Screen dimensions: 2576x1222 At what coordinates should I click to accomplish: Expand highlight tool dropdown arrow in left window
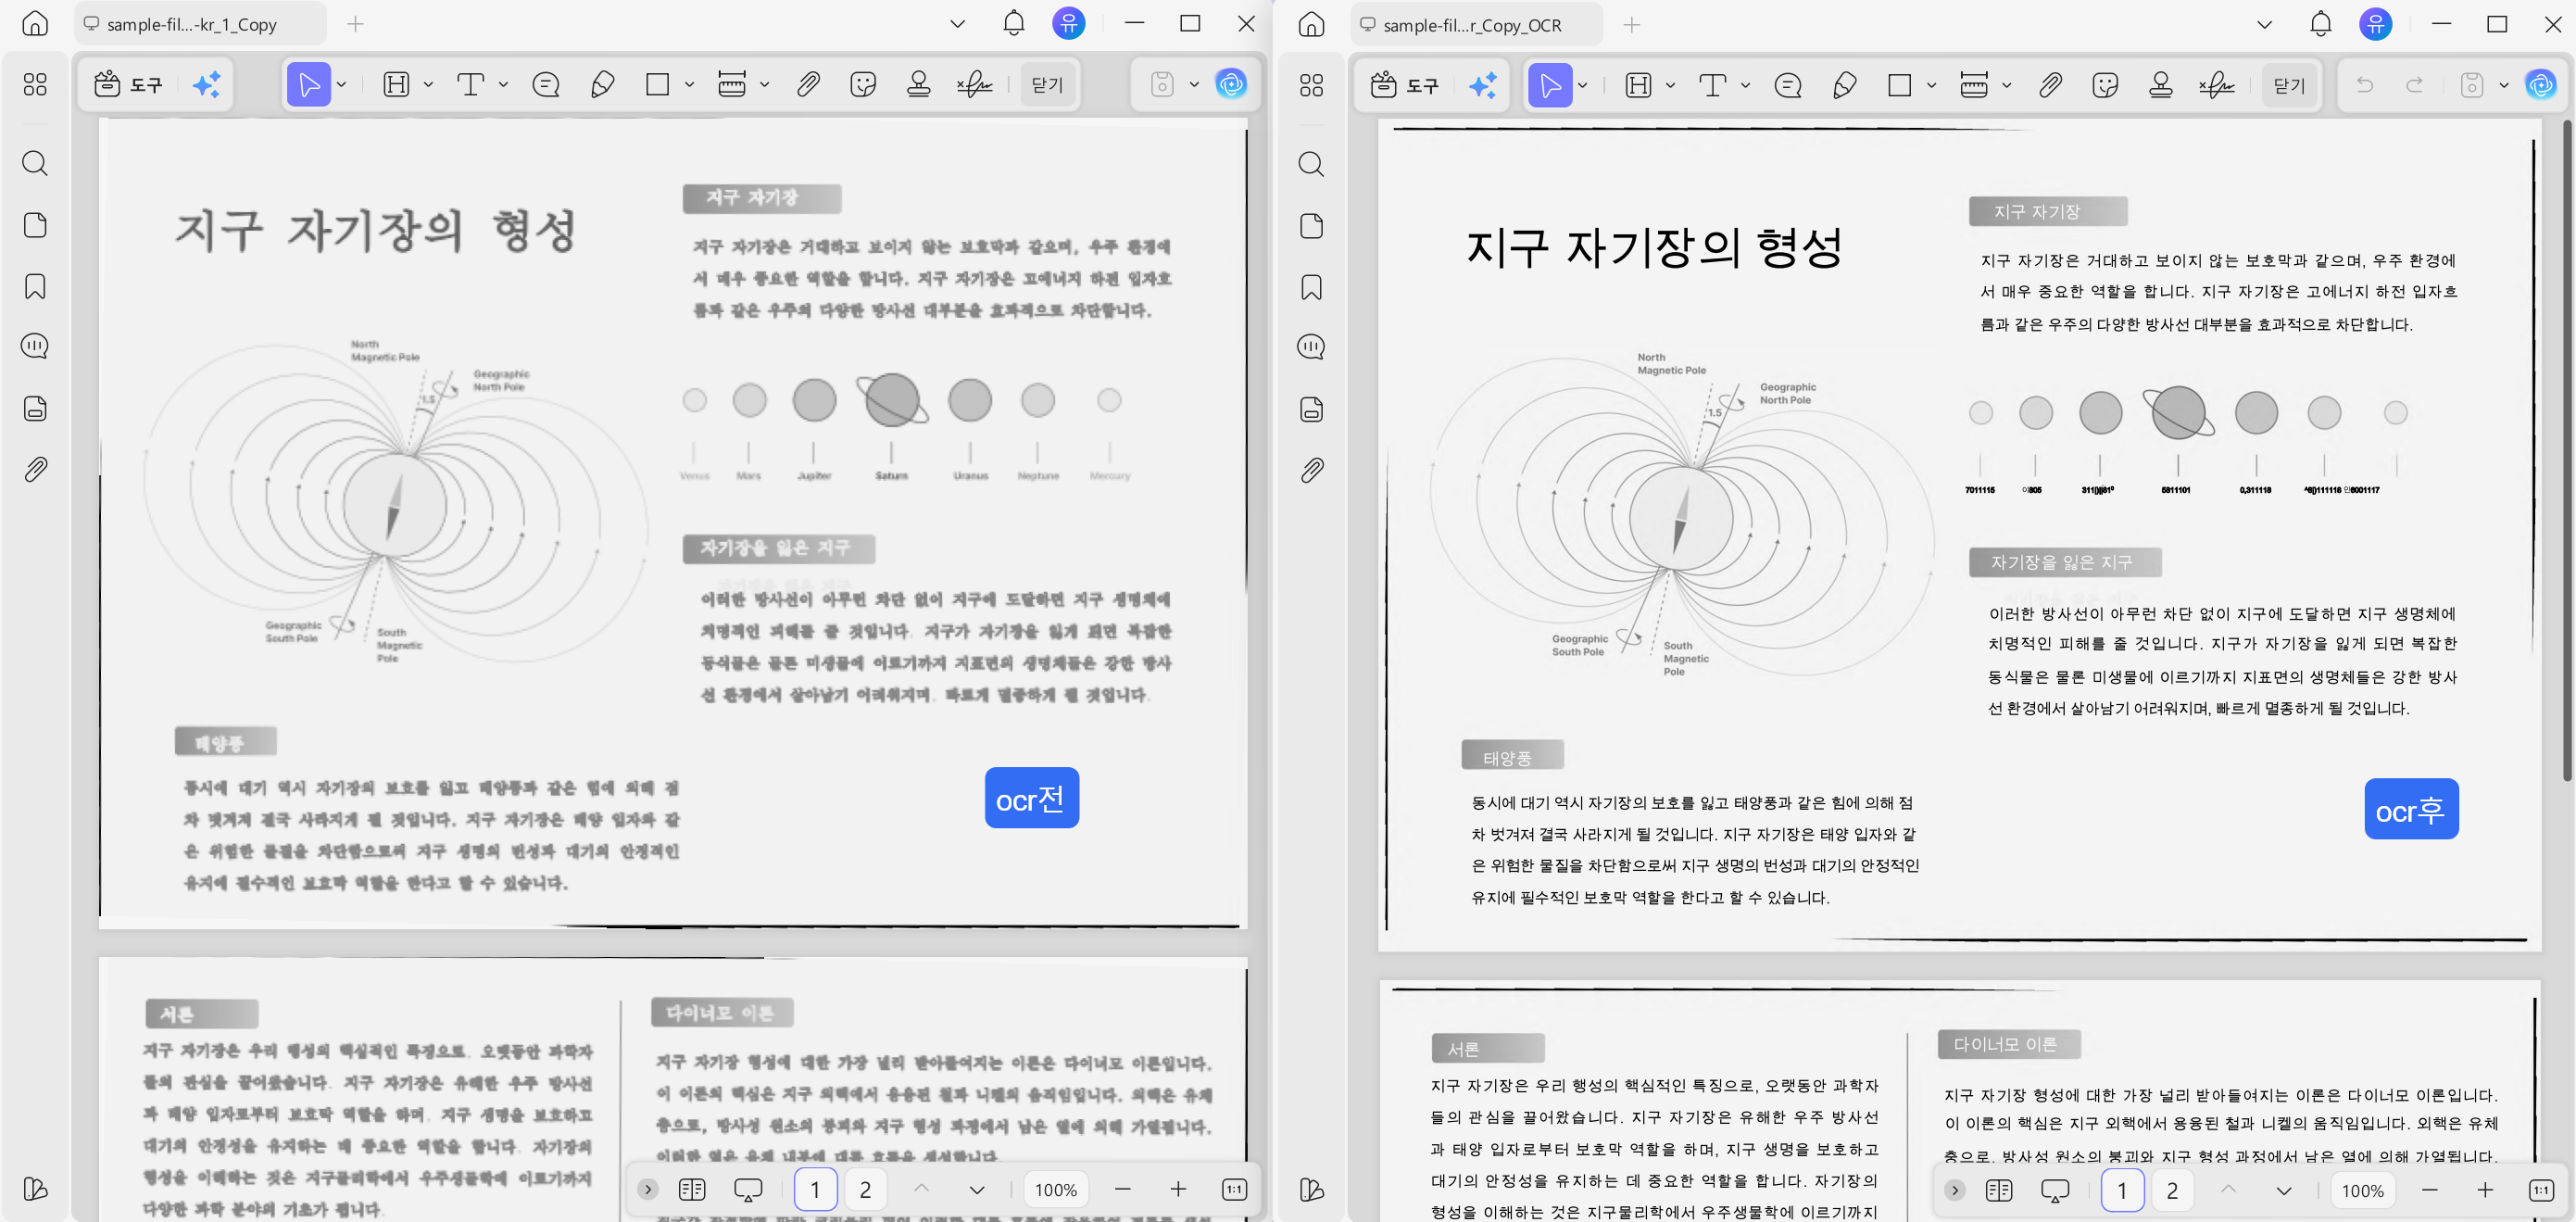428,85
